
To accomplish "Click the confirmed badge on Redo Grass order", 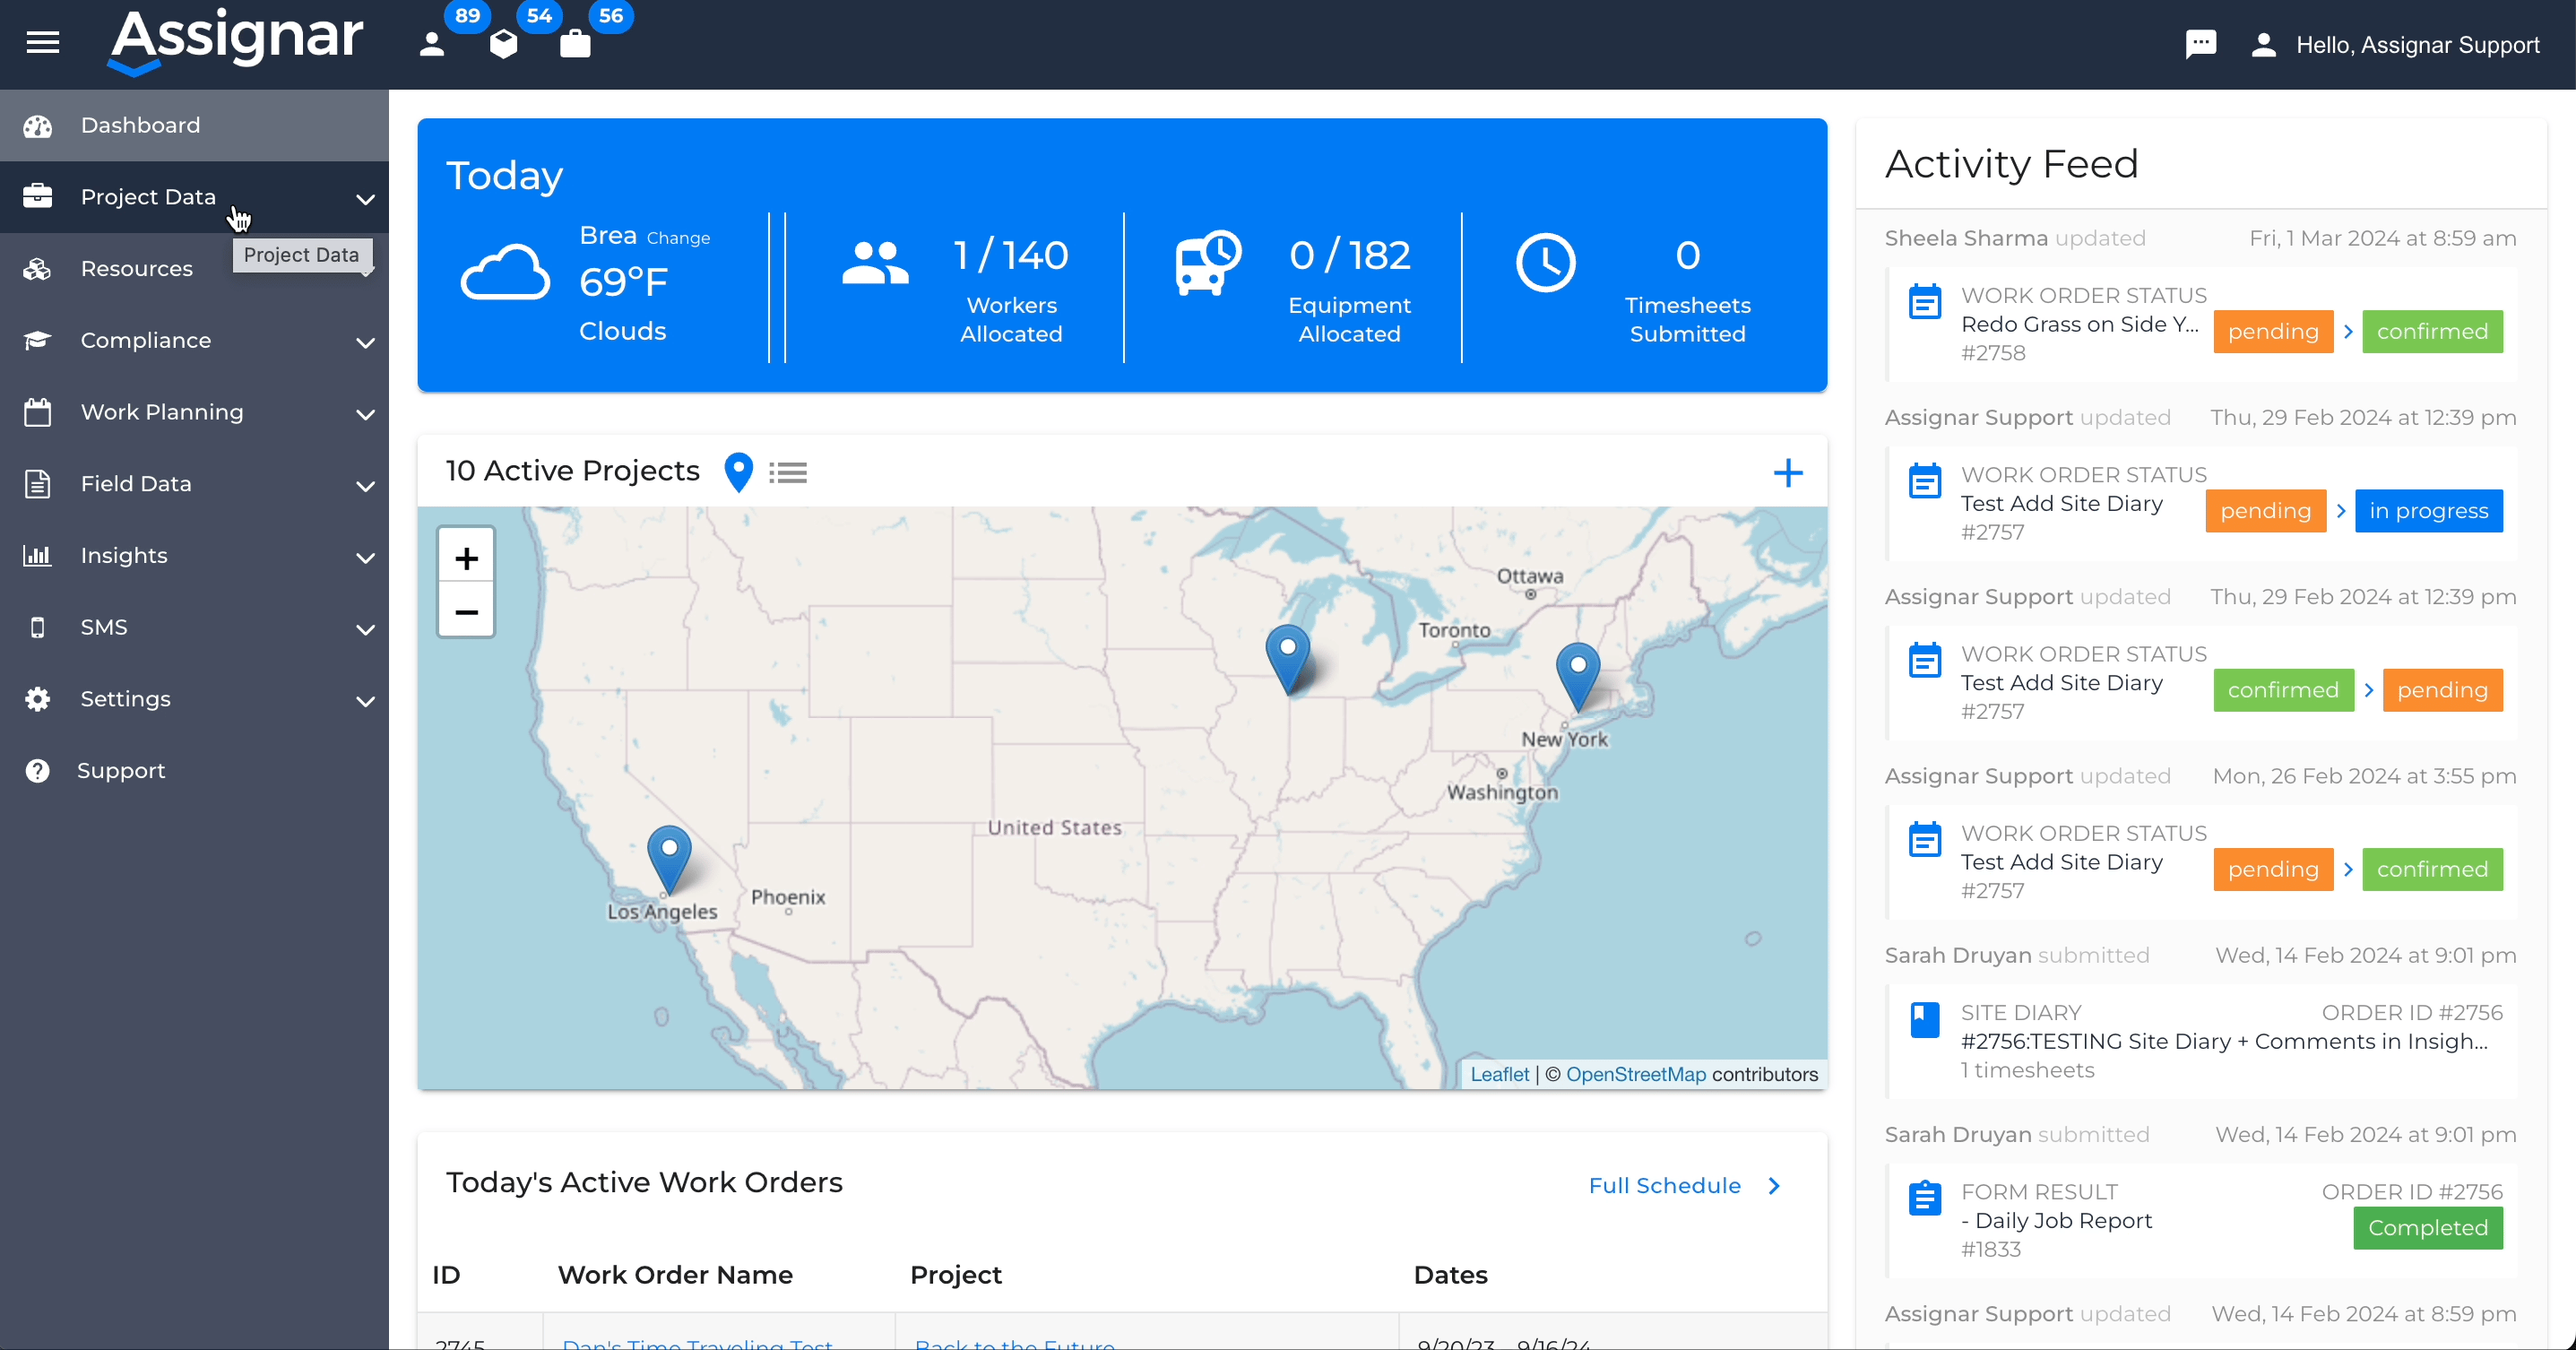I will [x=2432, y=332].
